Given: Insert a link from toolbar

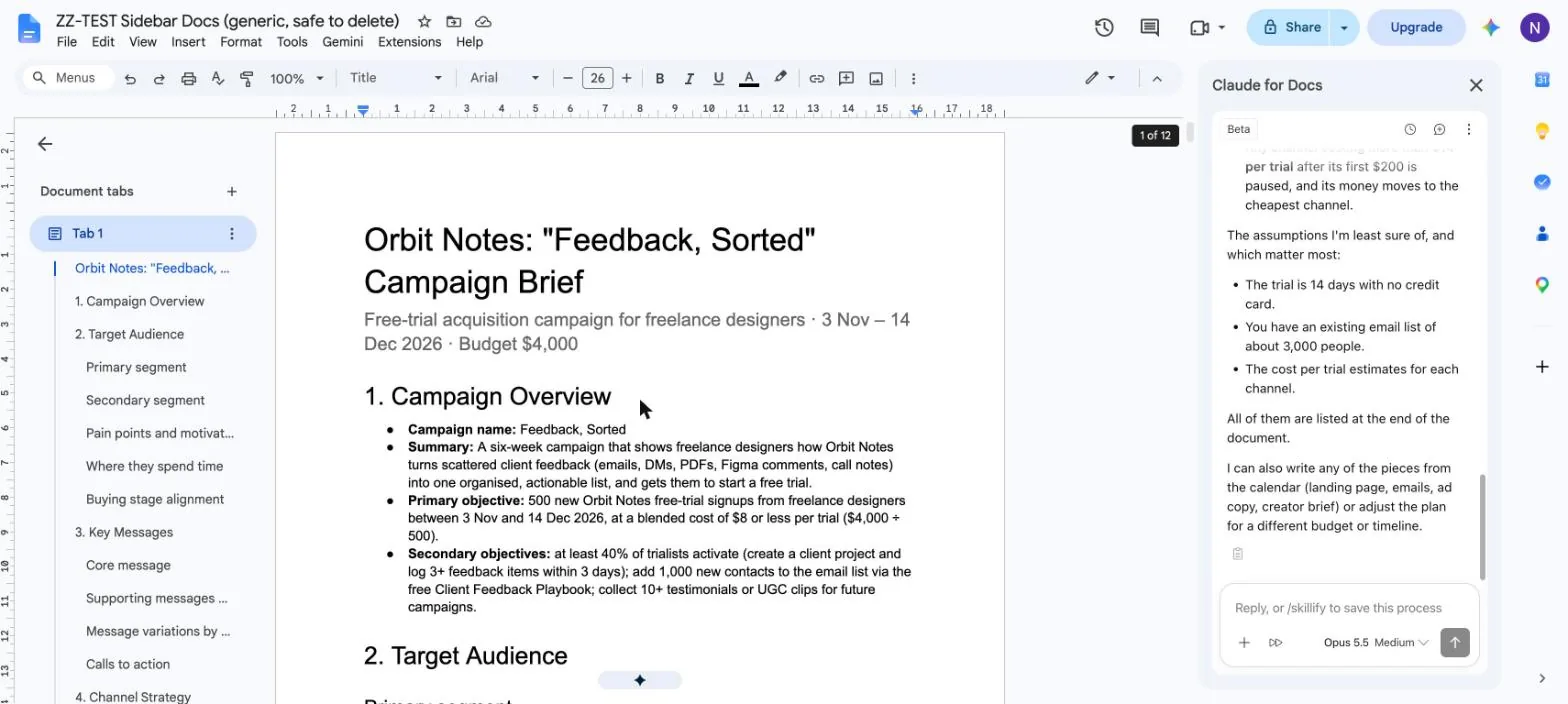Looking at the screenshot, I should (817, 78).
